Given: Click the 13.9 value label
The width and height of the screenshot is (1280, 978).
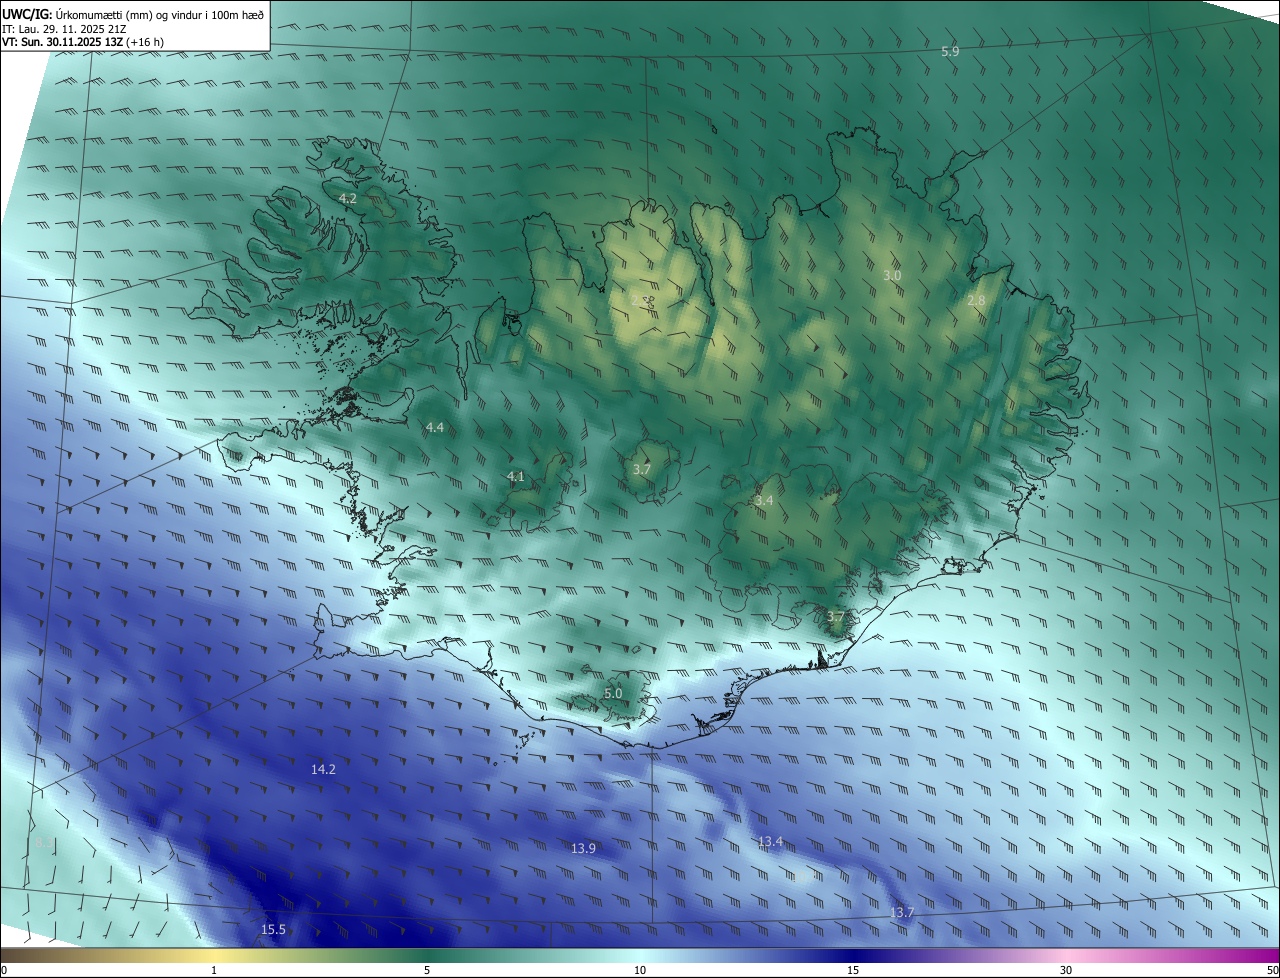Looking at the screenshot, I should coord(583,848).
